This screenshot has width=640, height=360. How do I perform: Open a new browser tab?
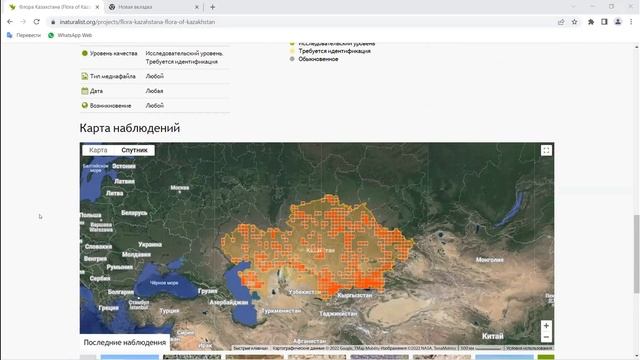click(x=212, y=7)
